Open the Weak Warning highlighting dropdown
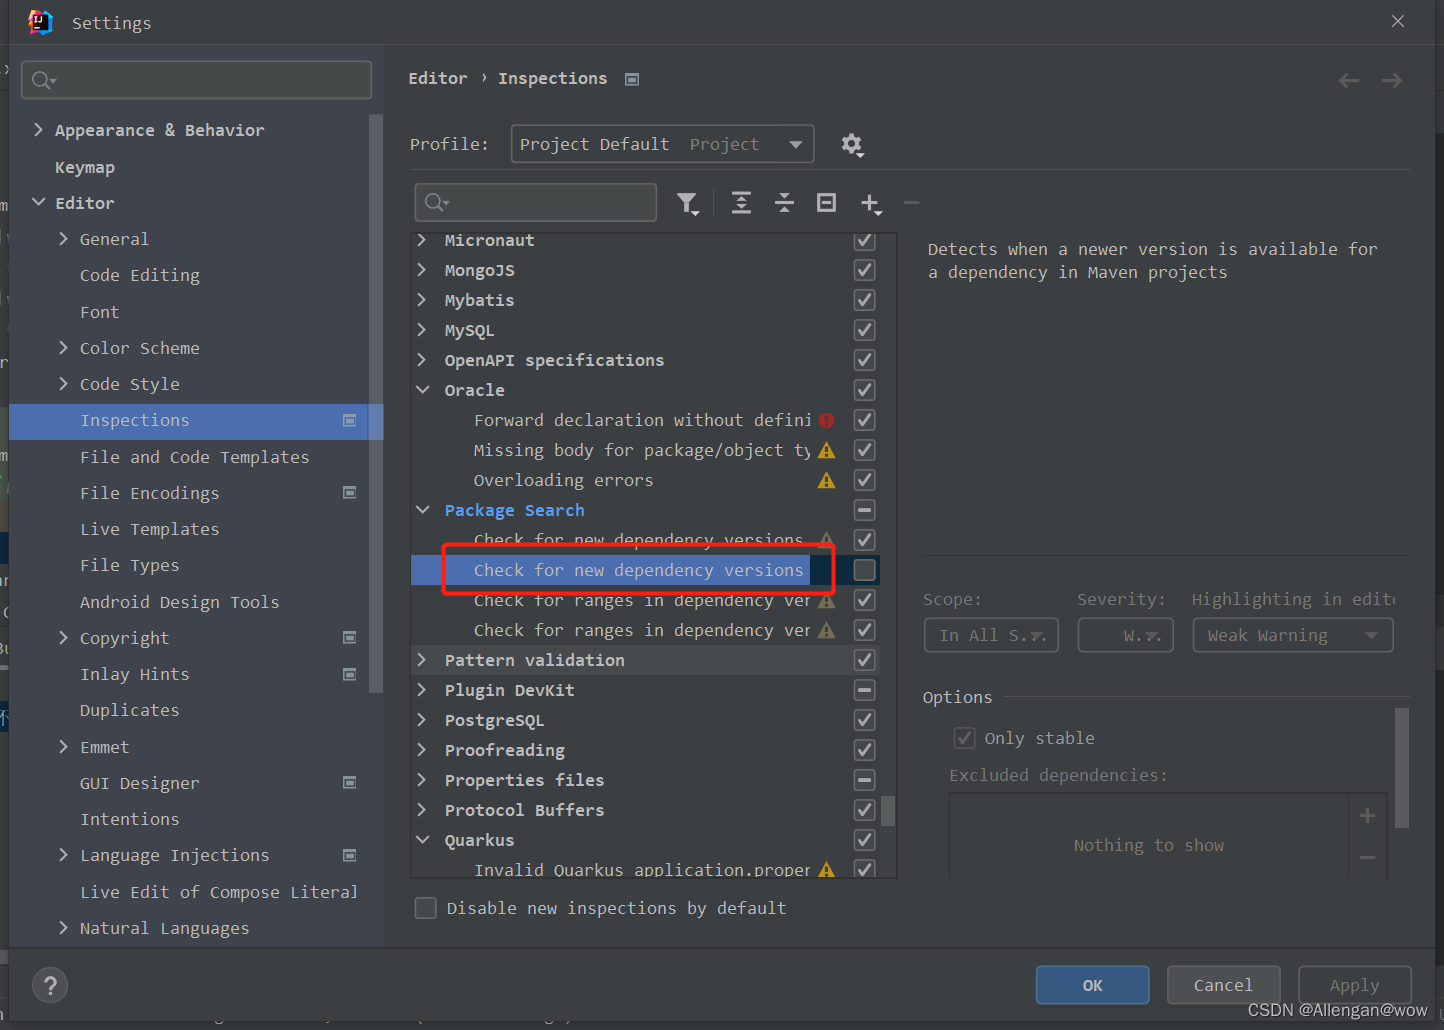The height and width of the screenshot is (1030, 1444). tap(1292, 636)
